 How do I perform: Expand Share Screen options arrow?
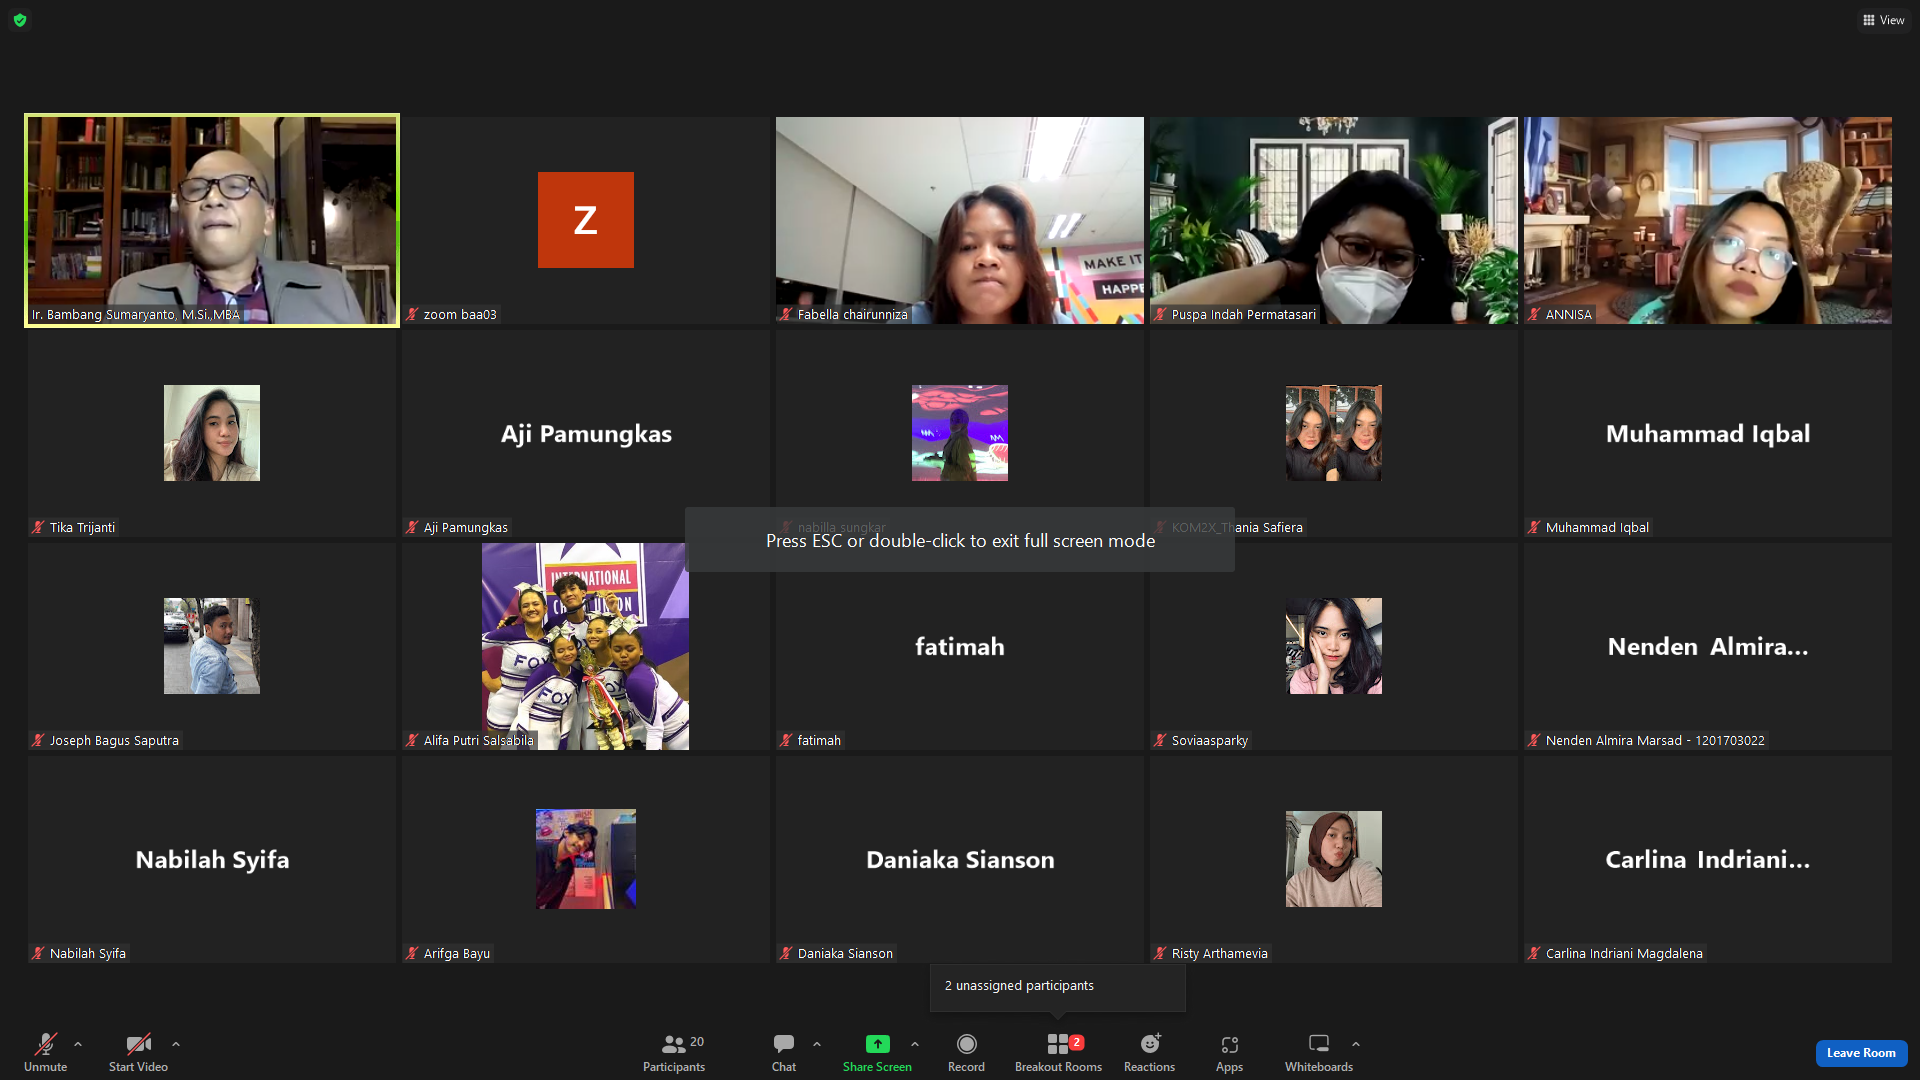click(915, 1044)
